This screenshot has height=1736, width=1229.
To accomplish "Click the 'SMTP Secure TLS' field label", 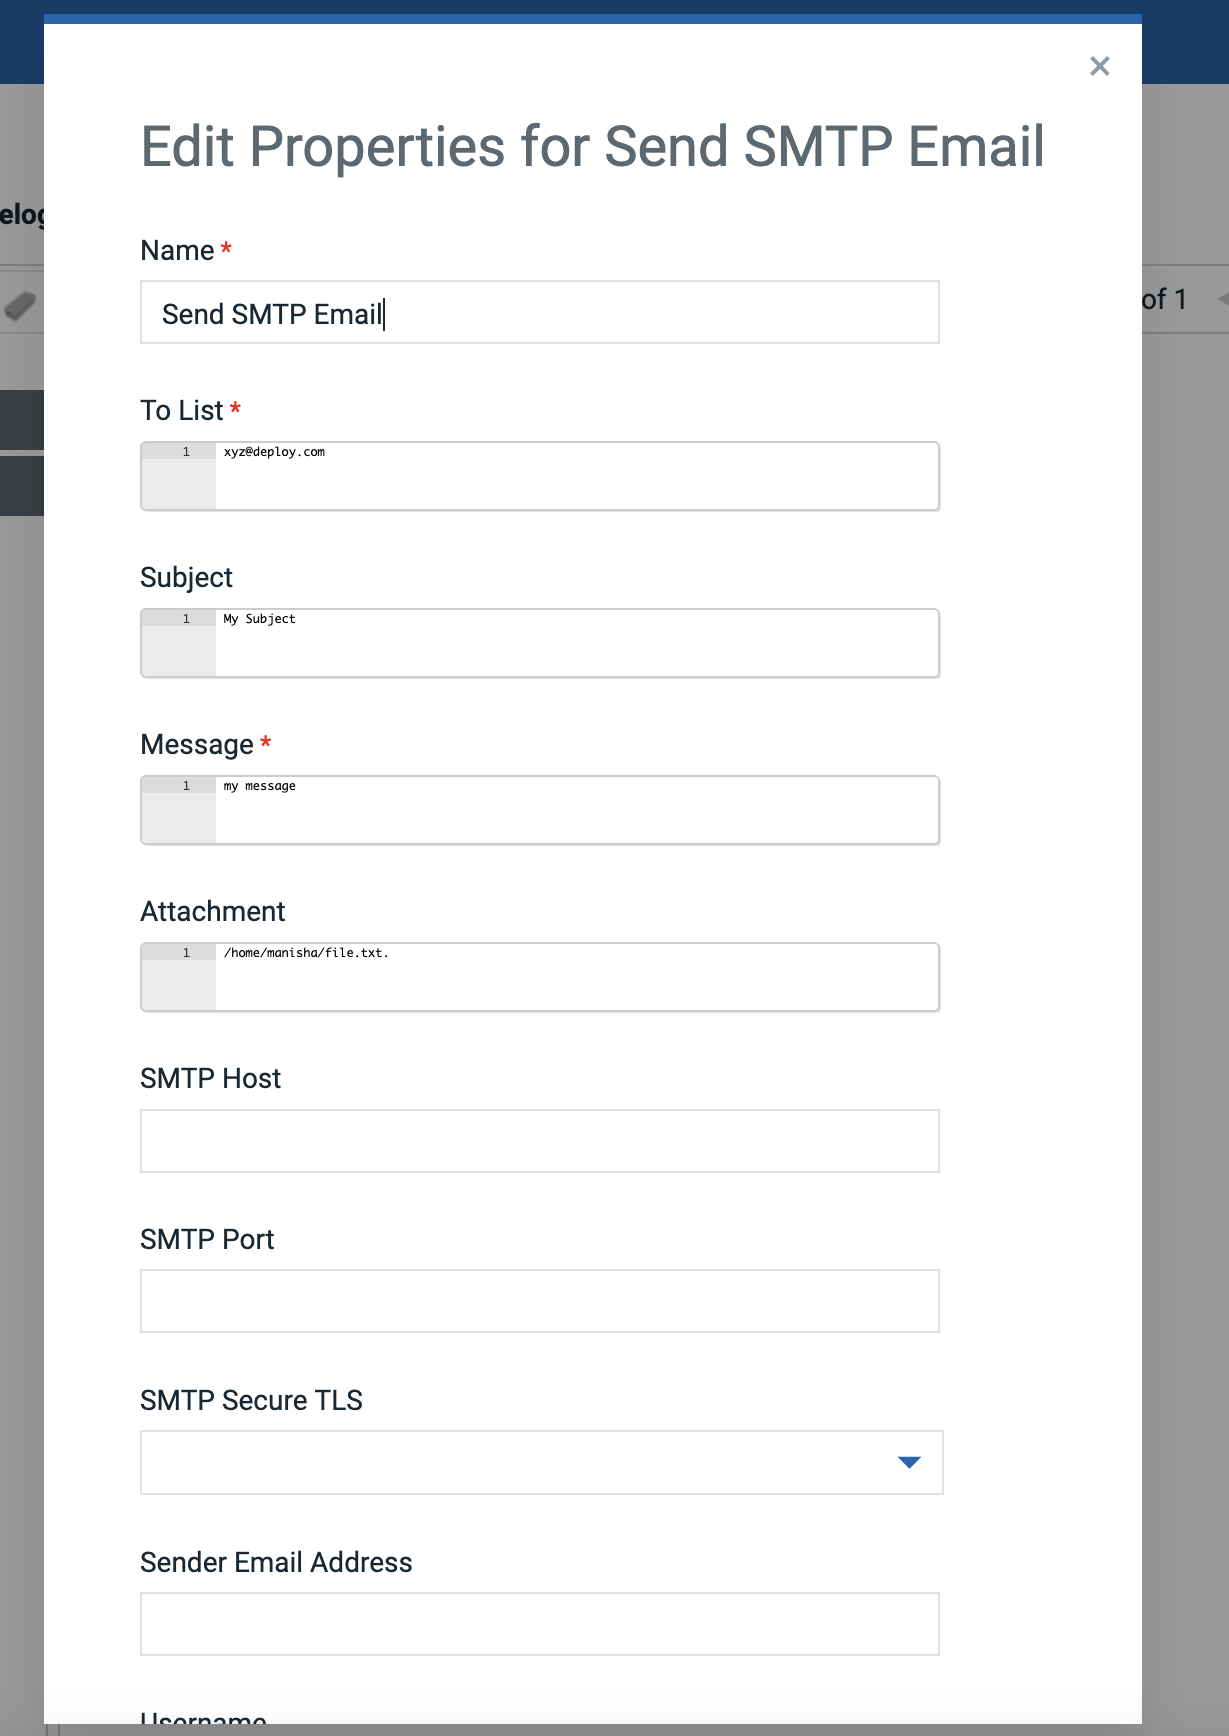I will (x=251, y=1400).
